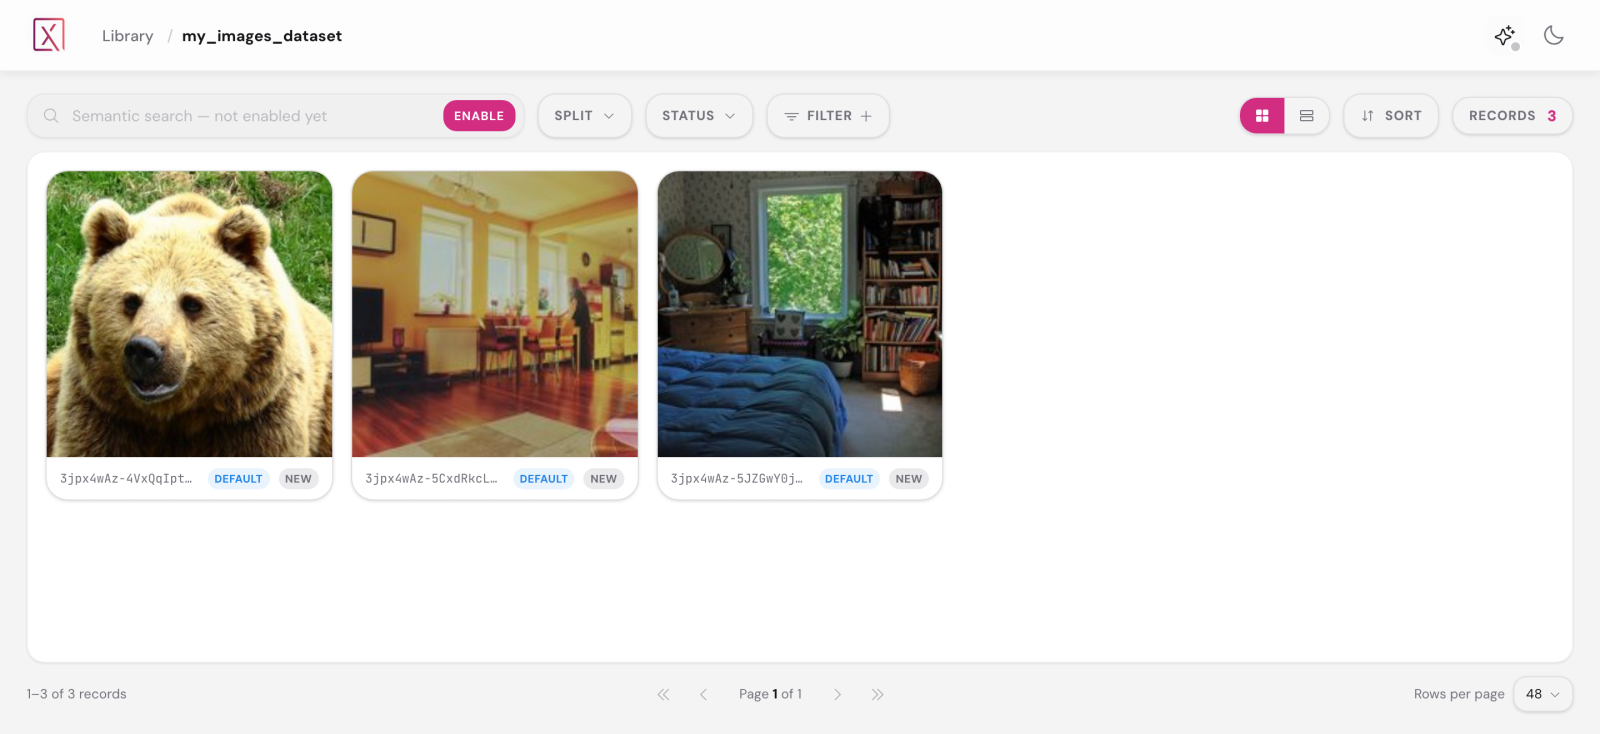This screenshot has width=1600, height=734.
Task: Click my_images_dataset breadcrumb
Action: pos(262,36)
